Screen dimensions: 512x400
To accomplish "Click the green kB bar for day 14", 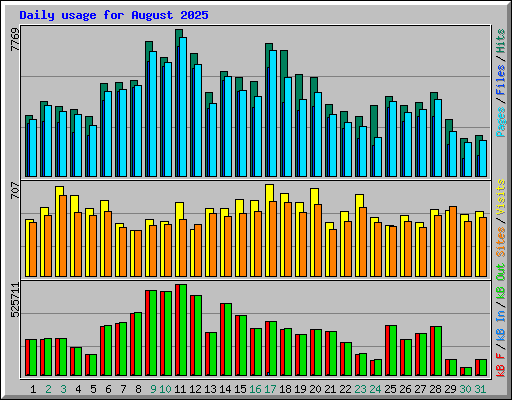I will point(228,340).
